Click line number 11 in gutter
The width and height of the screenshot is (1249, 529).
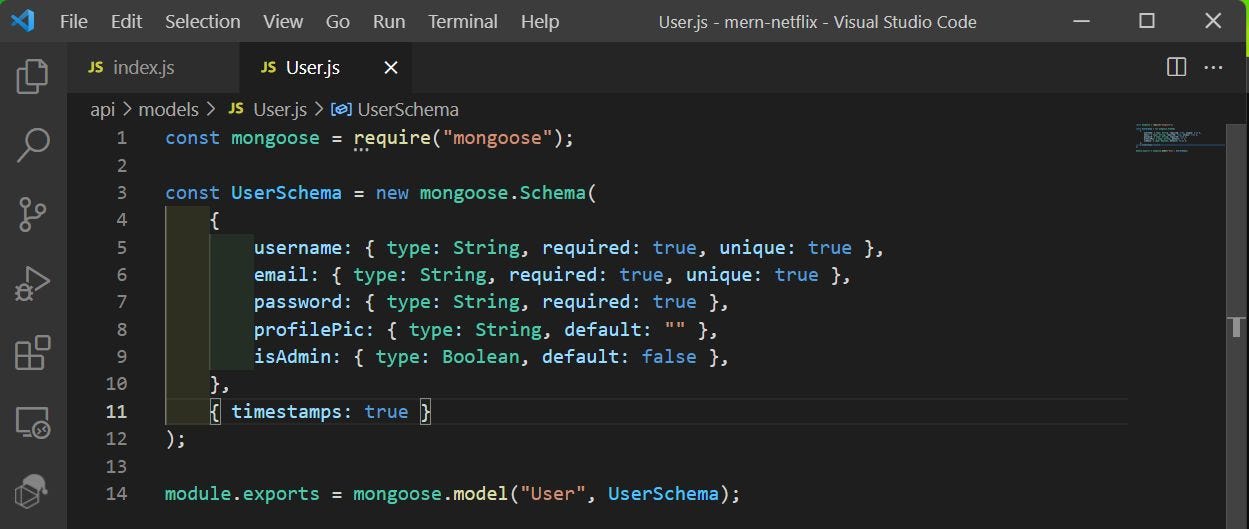point(116,411)
